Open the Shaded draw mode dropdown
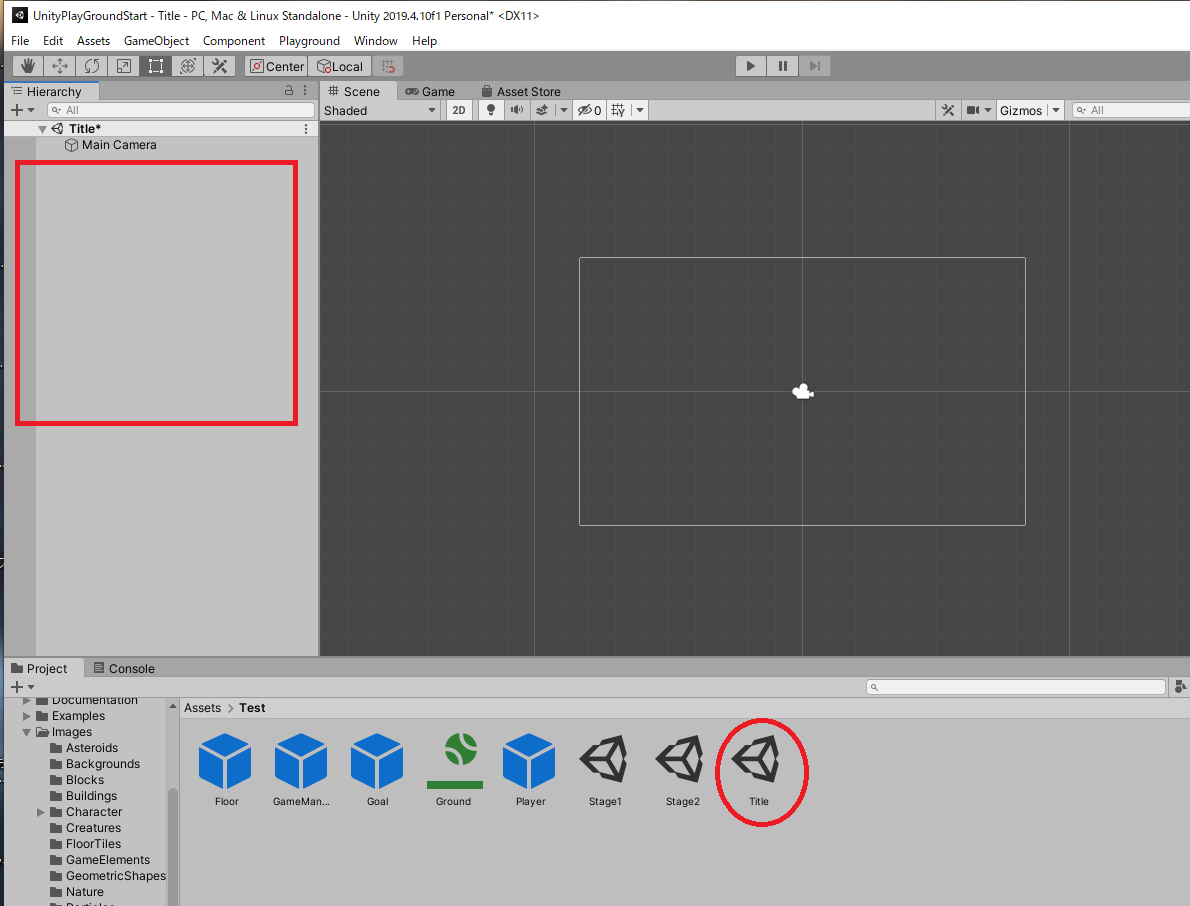Viewport: 1190px width, 906px height. click(x=379, y=111)
